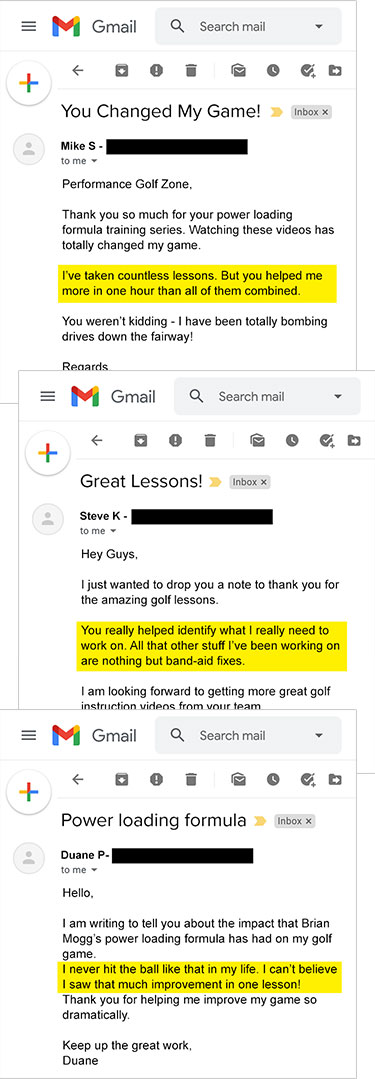Screen dimensions: 375x1079
Task: Click the Gmail logo in the bottom window
Action: [x=65, y=735]
